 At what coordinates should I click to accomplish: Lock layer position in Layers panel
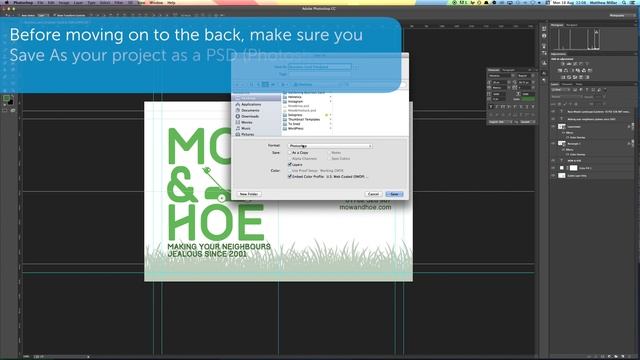[571, 104]
